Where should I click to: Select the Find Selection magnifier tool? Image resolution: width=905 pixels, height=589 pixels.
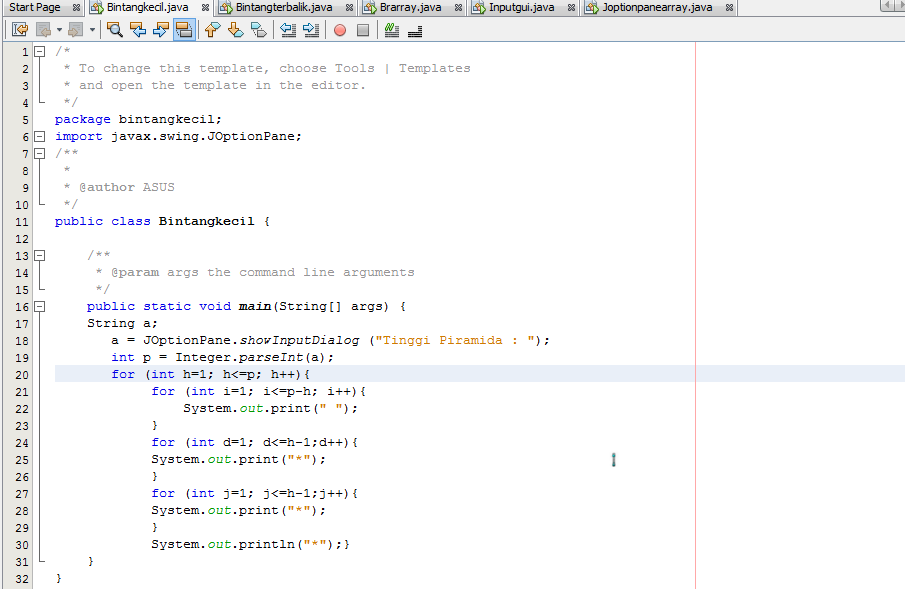[x=114, y=29]
